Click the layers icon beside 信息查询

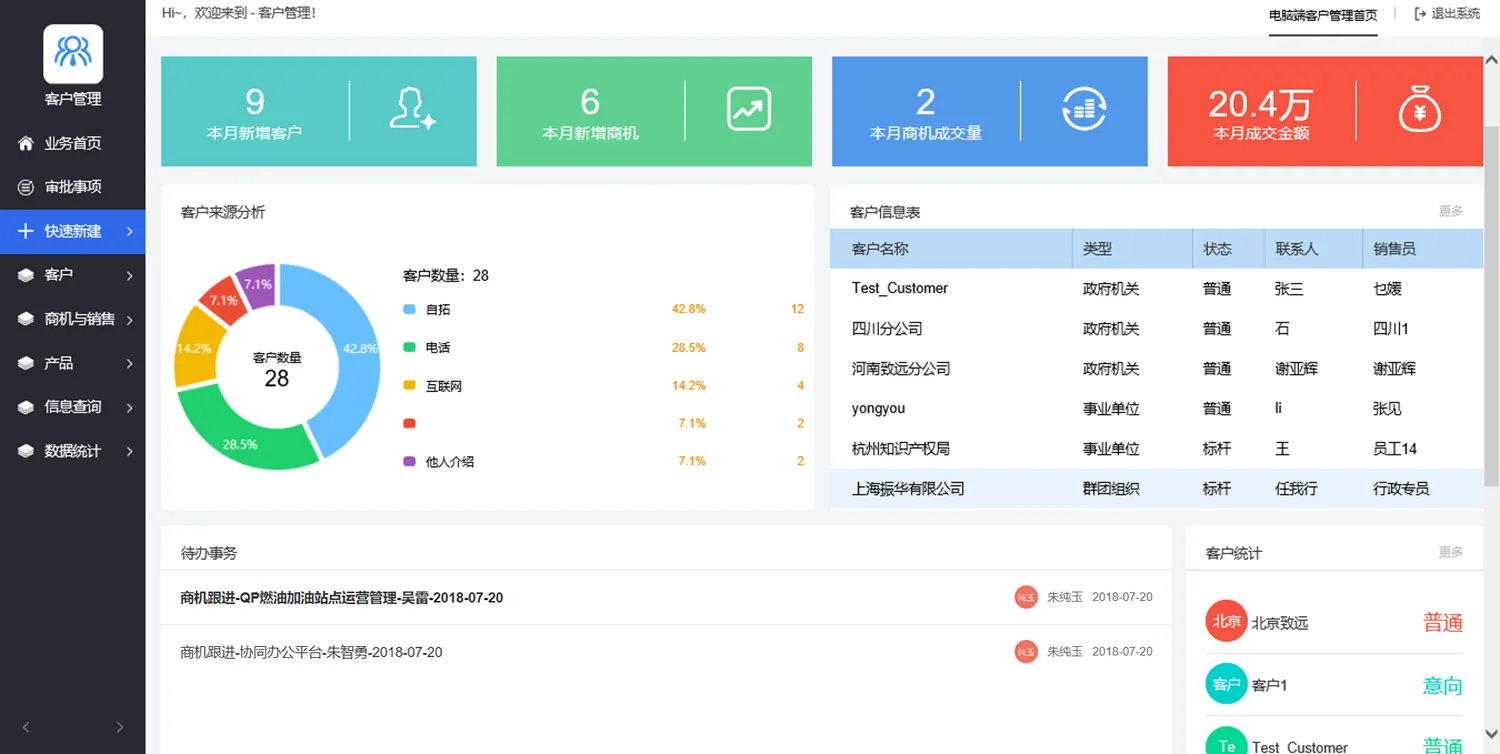(x=26, y=407)
